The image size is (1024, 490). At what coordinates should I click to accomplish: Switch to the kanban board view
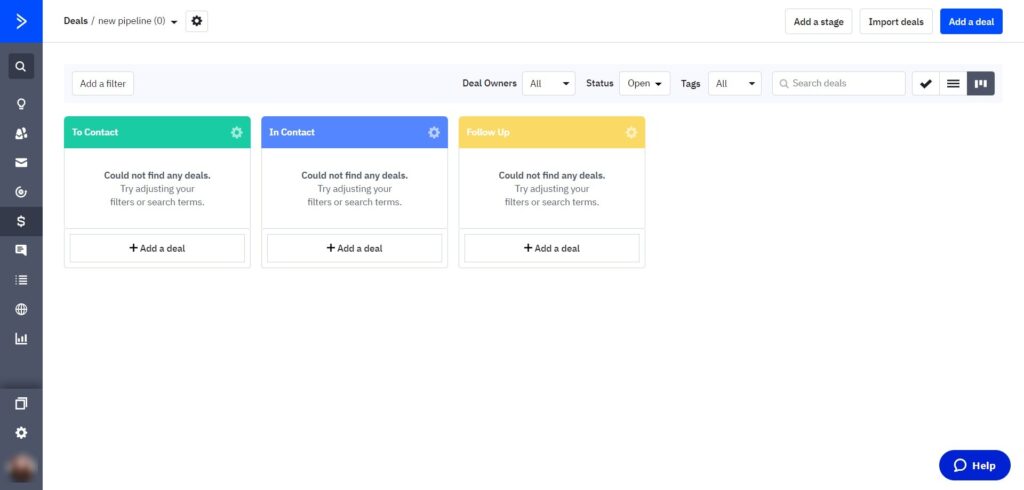980,84
